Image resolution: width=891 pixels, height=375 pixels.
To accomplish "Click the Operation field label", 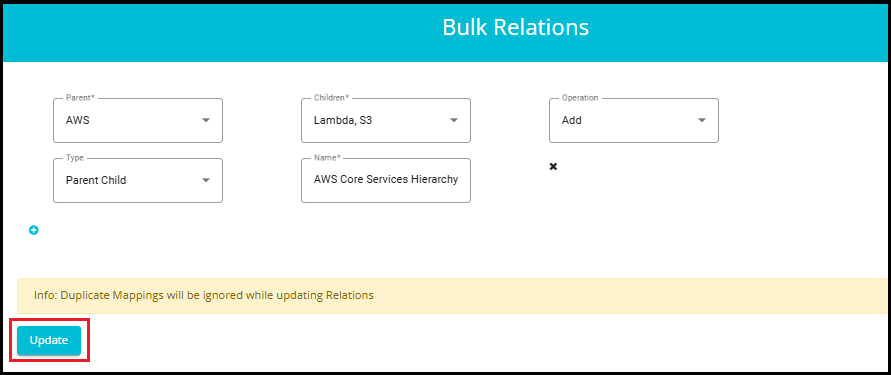I will pyautogui.click(x=580, y=98).
